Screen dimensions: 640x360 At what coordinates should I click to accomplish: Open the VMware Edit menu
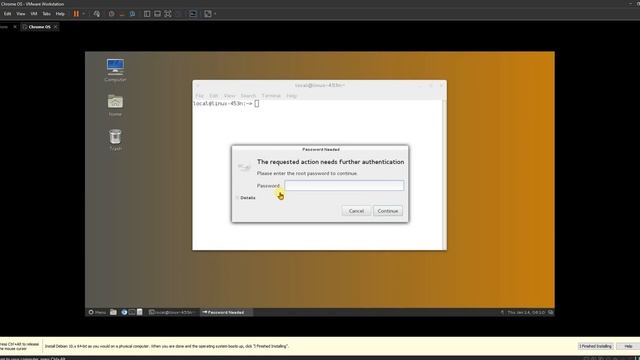pos(7,14)
